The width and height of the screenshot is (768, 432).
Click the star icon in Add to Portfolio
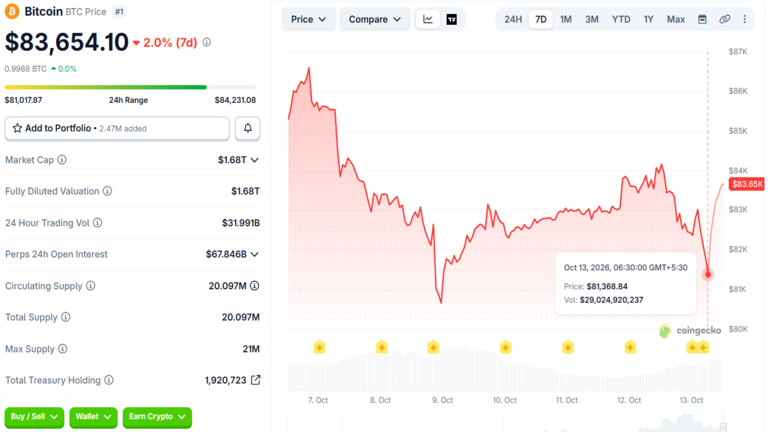tap(17, 128)
